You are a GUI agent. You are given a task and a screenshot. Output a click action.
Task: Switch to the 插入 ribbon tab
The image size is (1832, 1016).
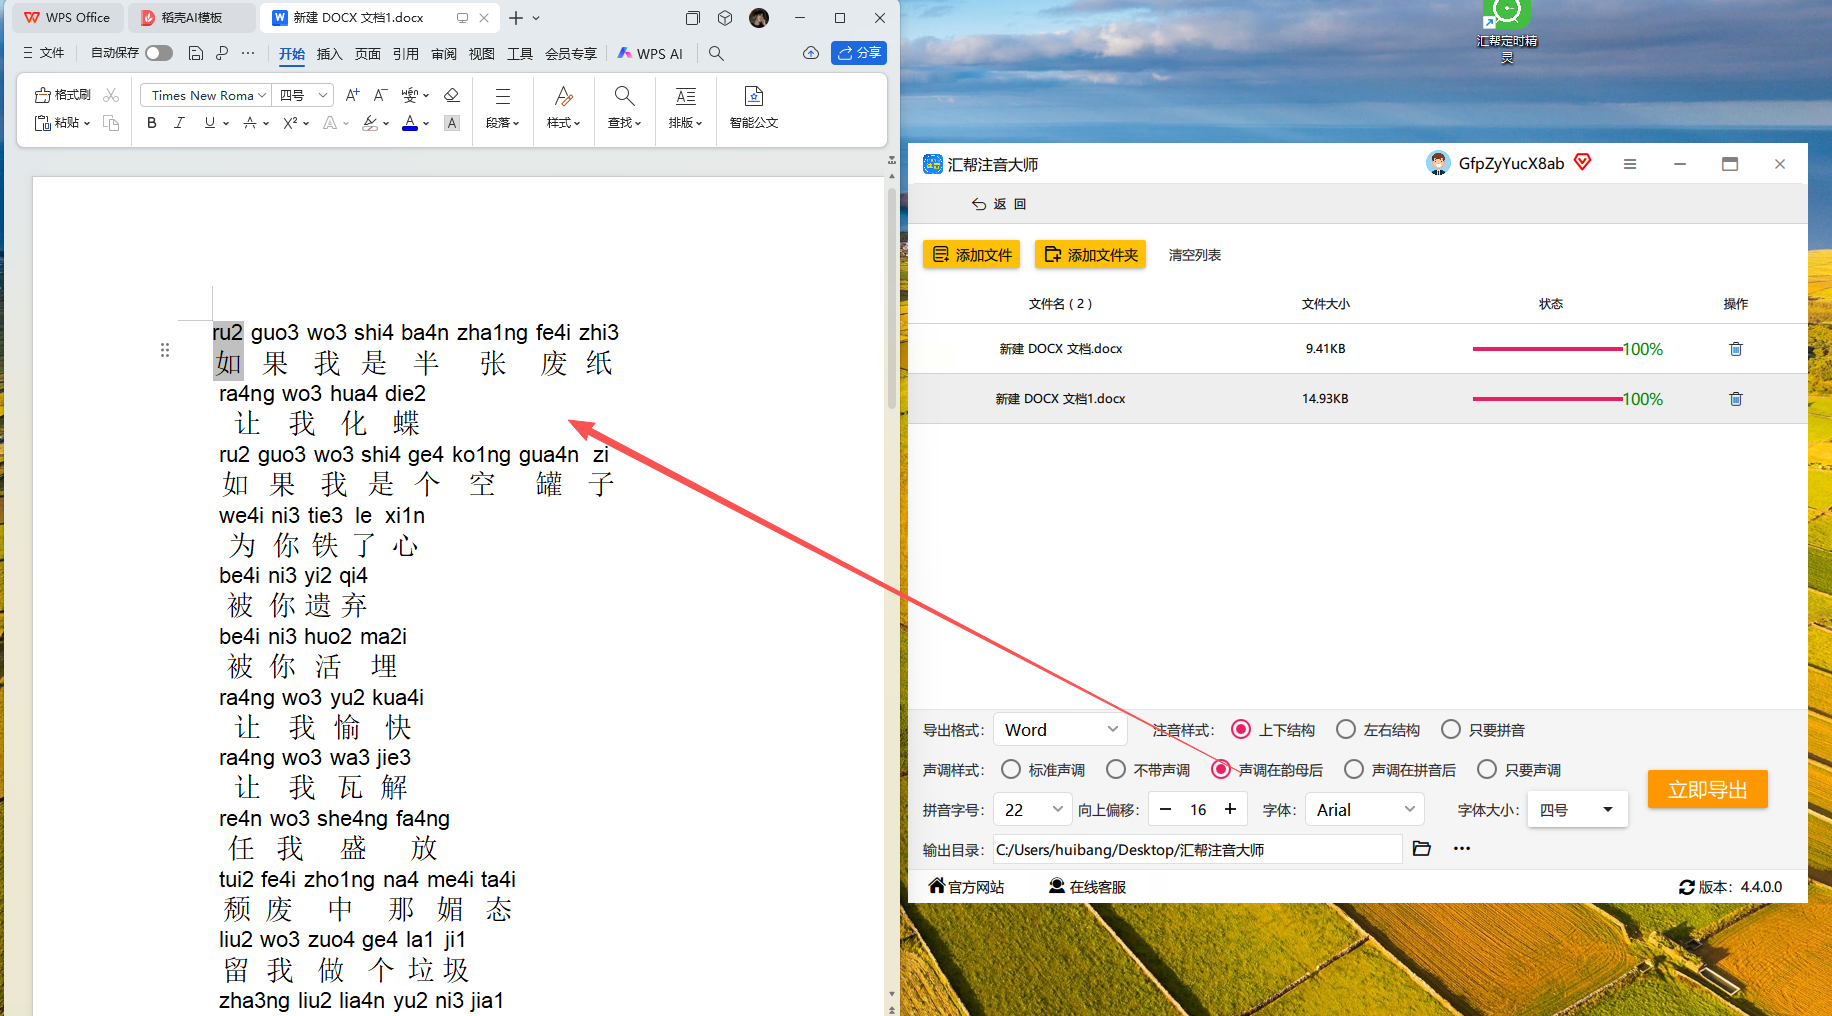click(329, 54)
